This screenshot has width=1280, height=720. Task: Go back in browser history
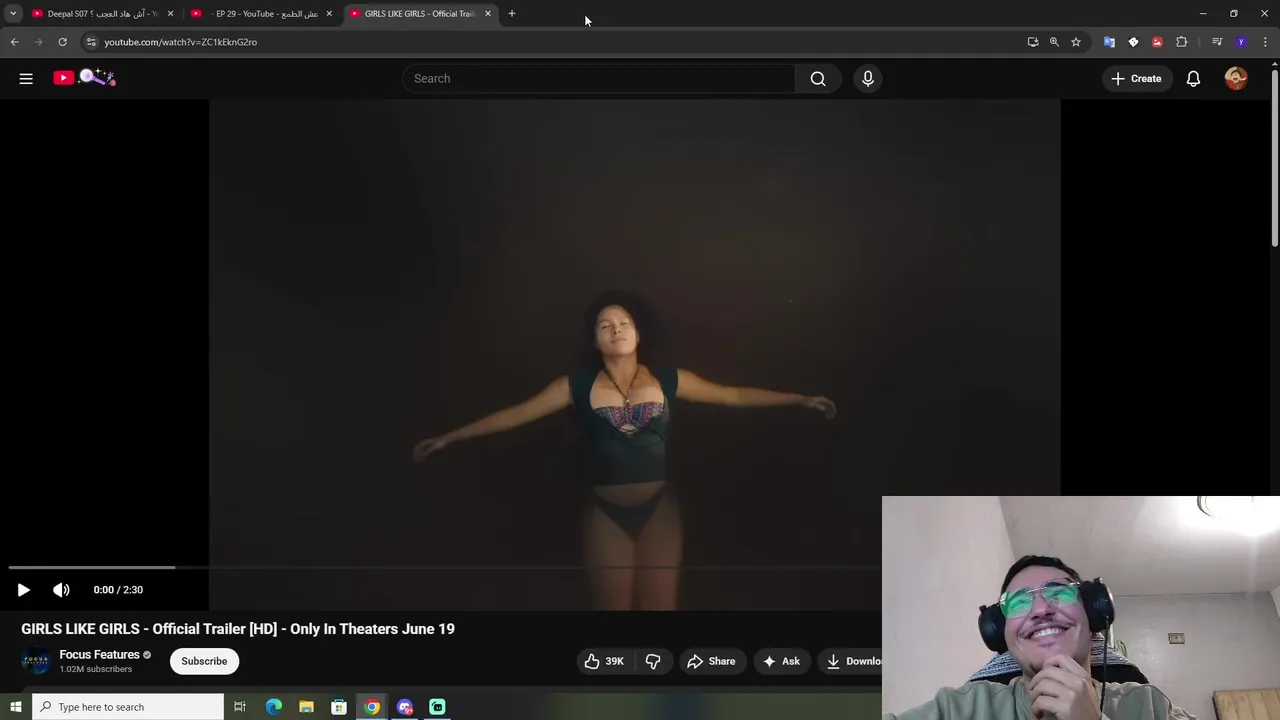[14, 42]
